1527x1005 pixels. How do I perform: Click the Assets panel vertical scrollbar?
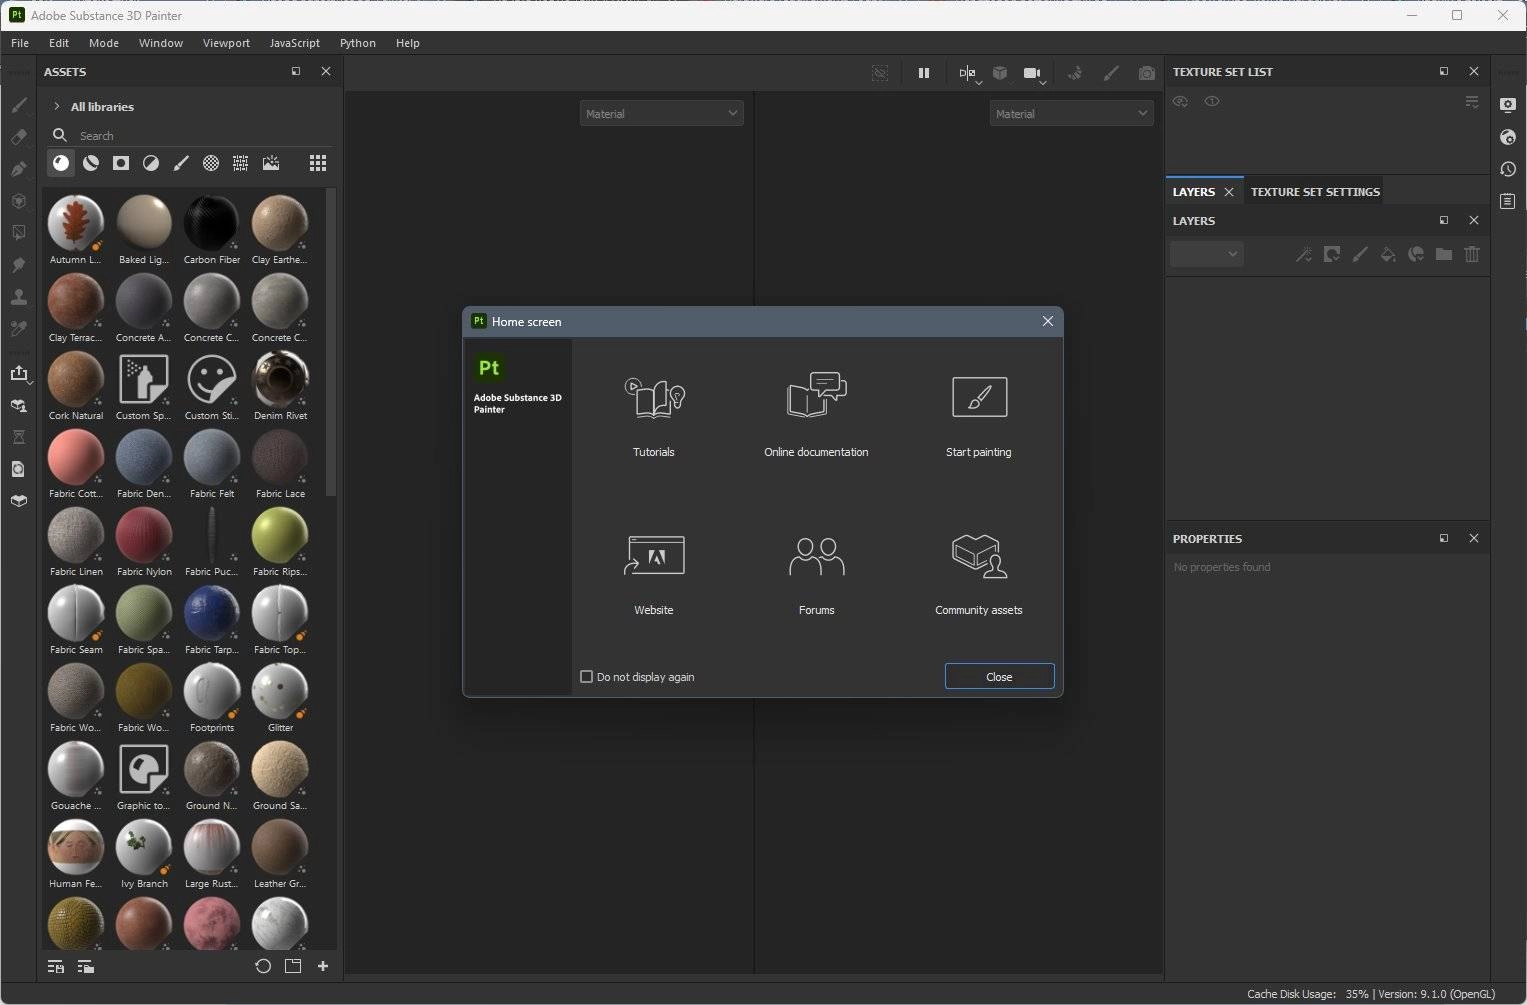(x=331, y=342)
